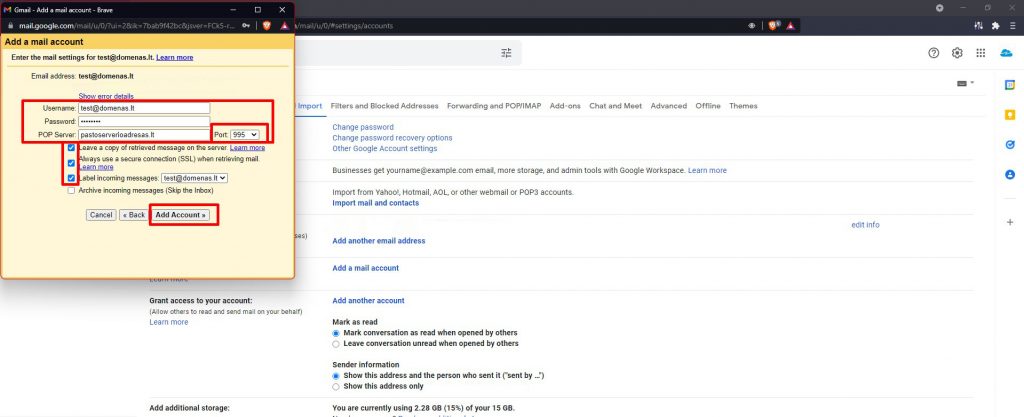The width and height of the screenshot is (1024, 417).
Task: Click into the POP Server field
Action: pos(144,134)
